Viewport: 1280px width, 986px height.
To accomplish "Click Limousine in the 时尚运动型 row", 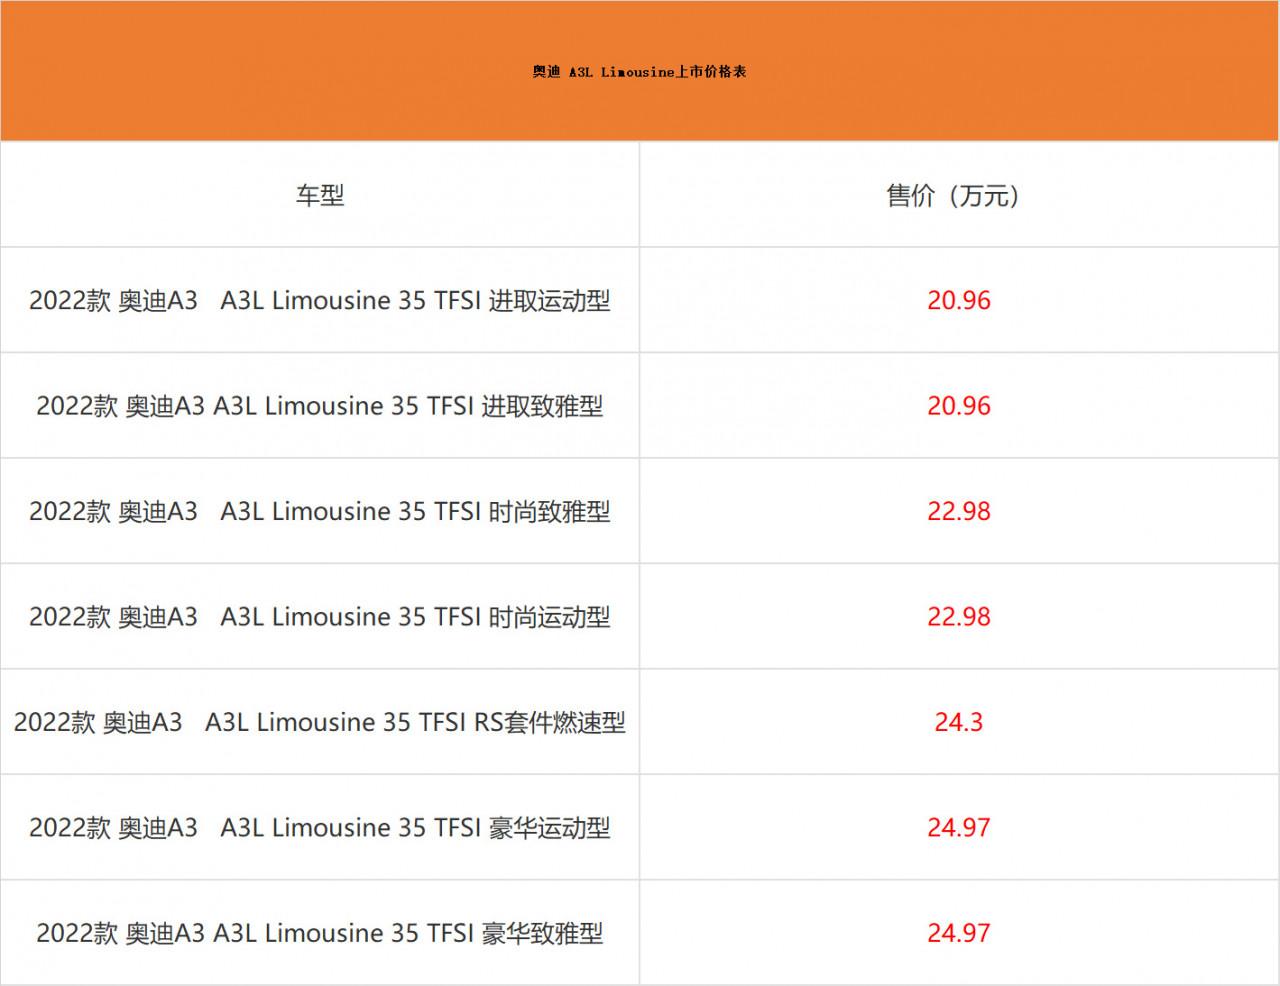I will point(331,617).
